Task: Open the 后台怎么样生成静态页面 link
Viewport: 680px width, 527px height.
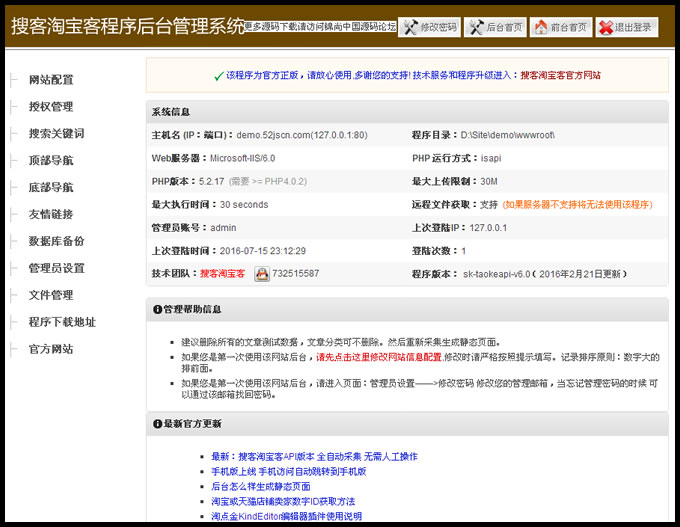Action: [x=260, y=486]
